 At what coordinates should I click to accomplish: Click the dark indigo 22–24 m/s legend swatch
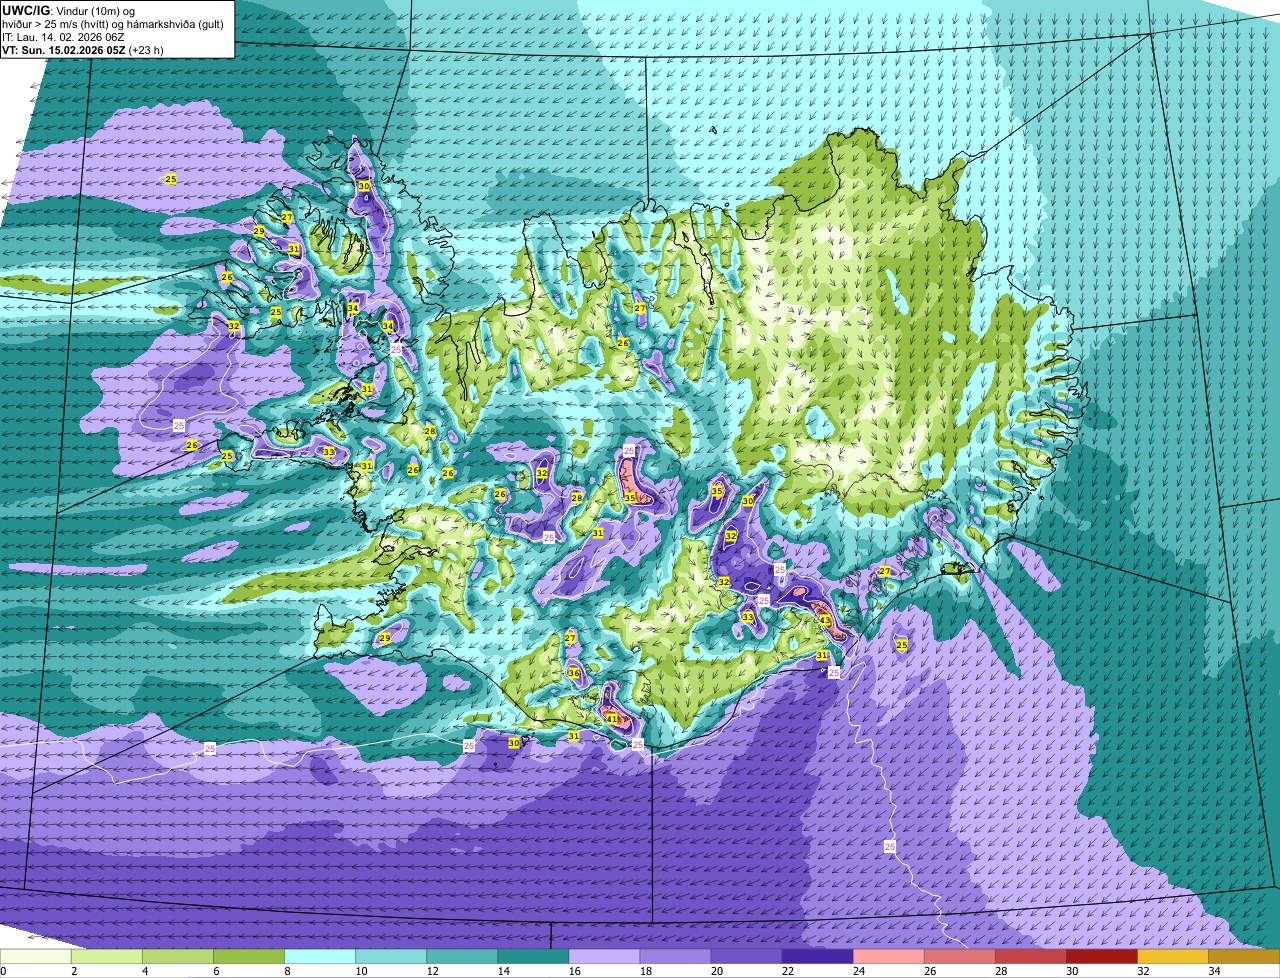click(817, 956)
